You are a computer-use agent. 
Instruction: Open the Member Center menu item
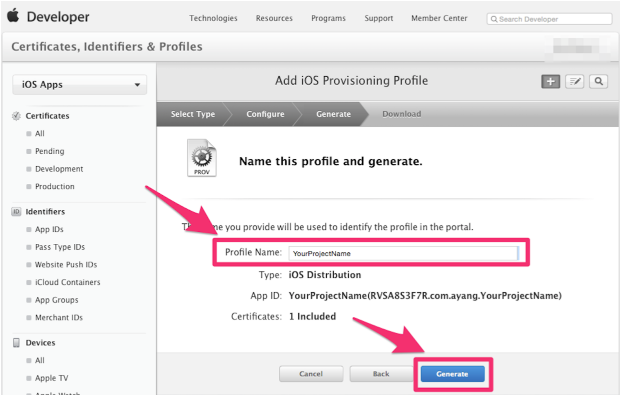pos(439,18)
